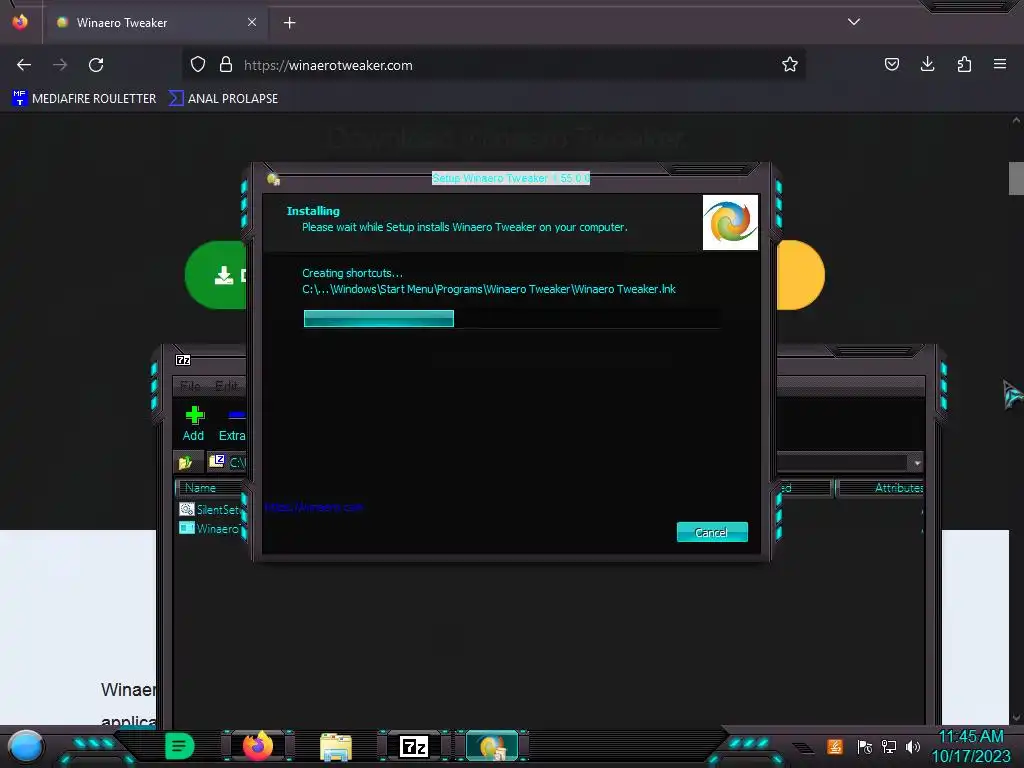Click the Extract button in the 7-Zip window
Image resolution: width=1024 pixels, height=768 pixels.
pyautogui.click(x=232, y=424)
